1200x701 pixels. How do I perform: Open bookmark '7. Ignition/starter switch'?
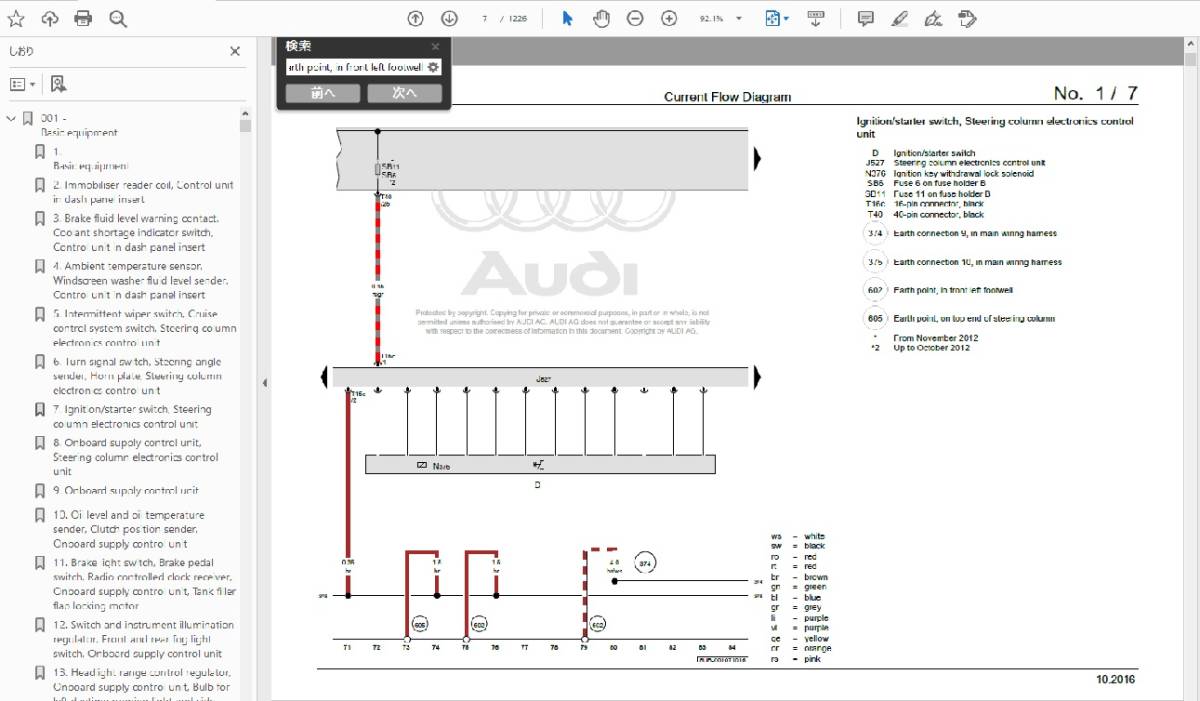click(132, 416)
